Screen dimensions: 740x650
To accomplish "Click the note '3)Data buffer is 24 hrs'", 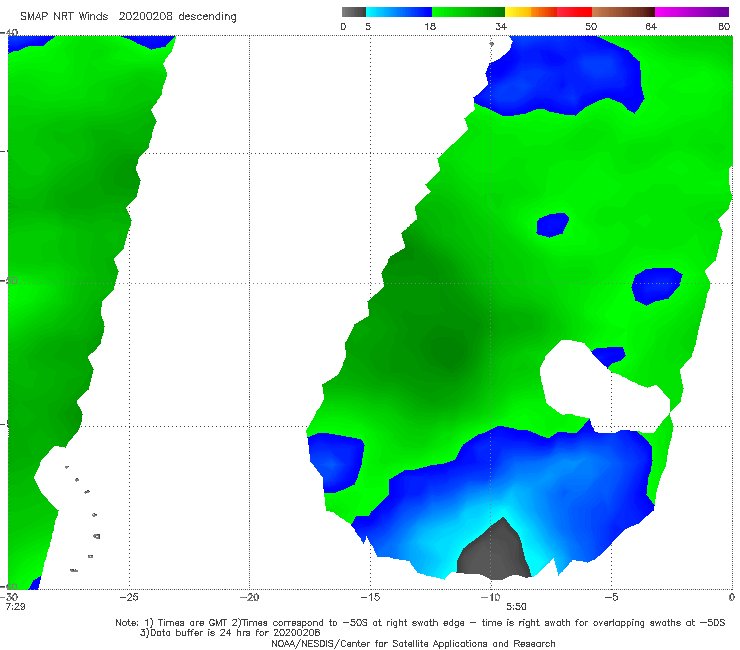I will coord(230,633).
